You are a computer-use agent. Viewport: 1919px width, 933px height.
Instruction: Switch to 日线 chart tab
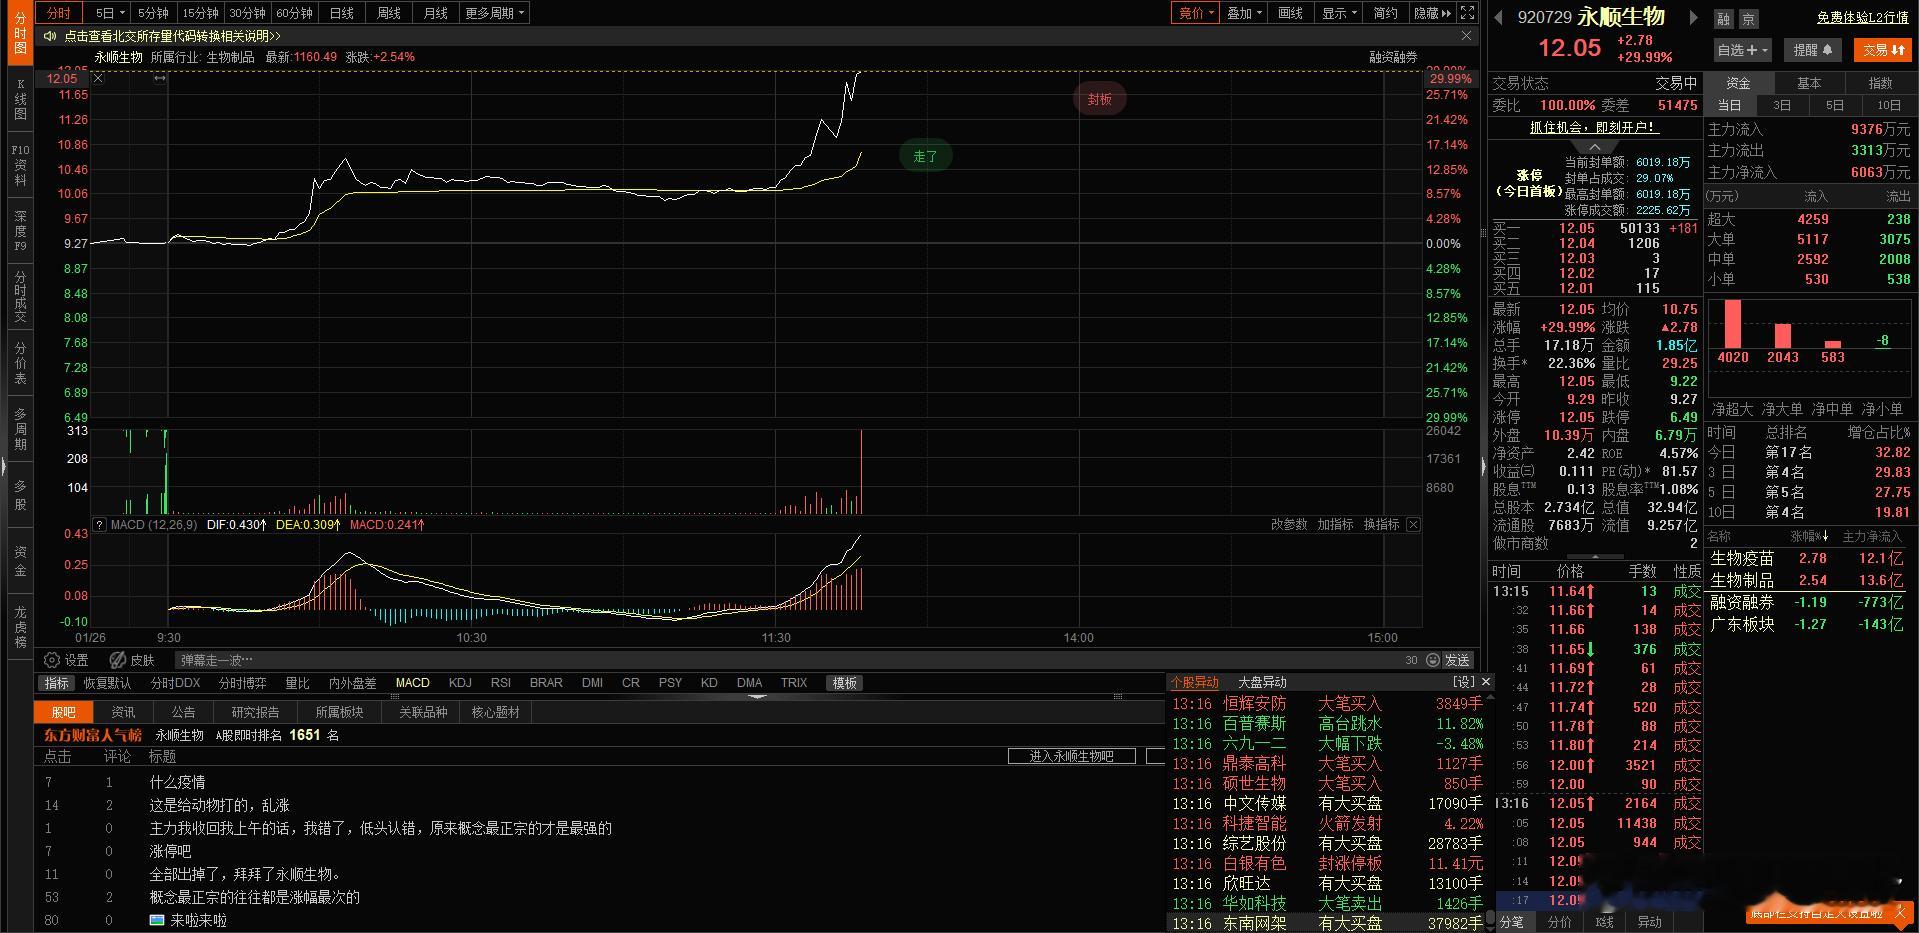tap(342, 13)
